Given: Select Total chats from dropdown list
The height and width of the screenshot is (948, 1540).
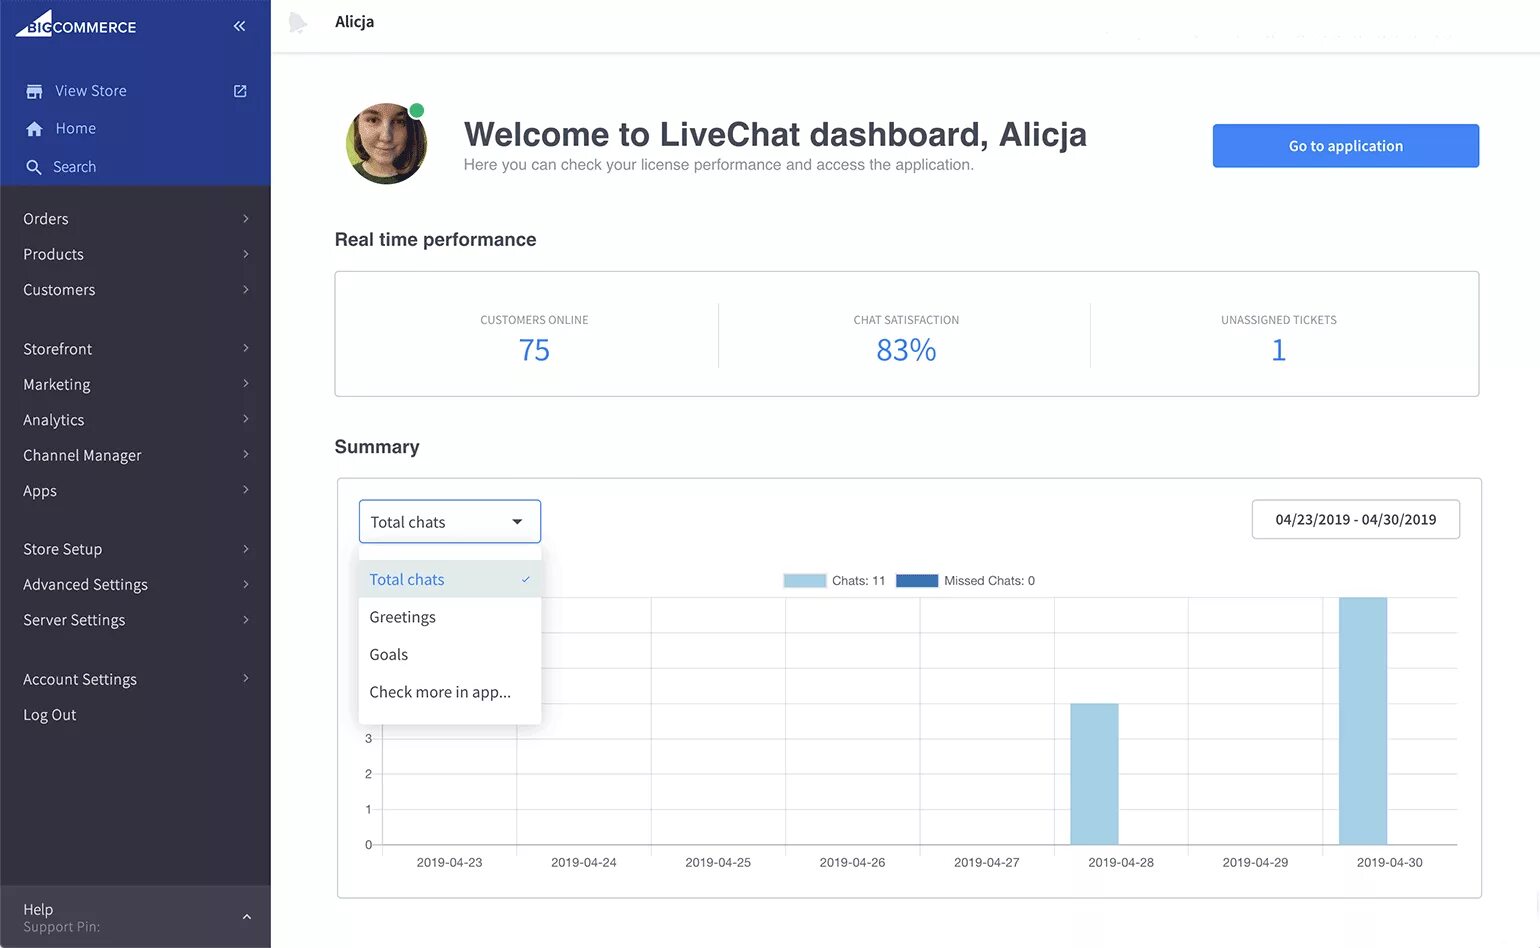Looking at the screenshot, I should (450, 579).
